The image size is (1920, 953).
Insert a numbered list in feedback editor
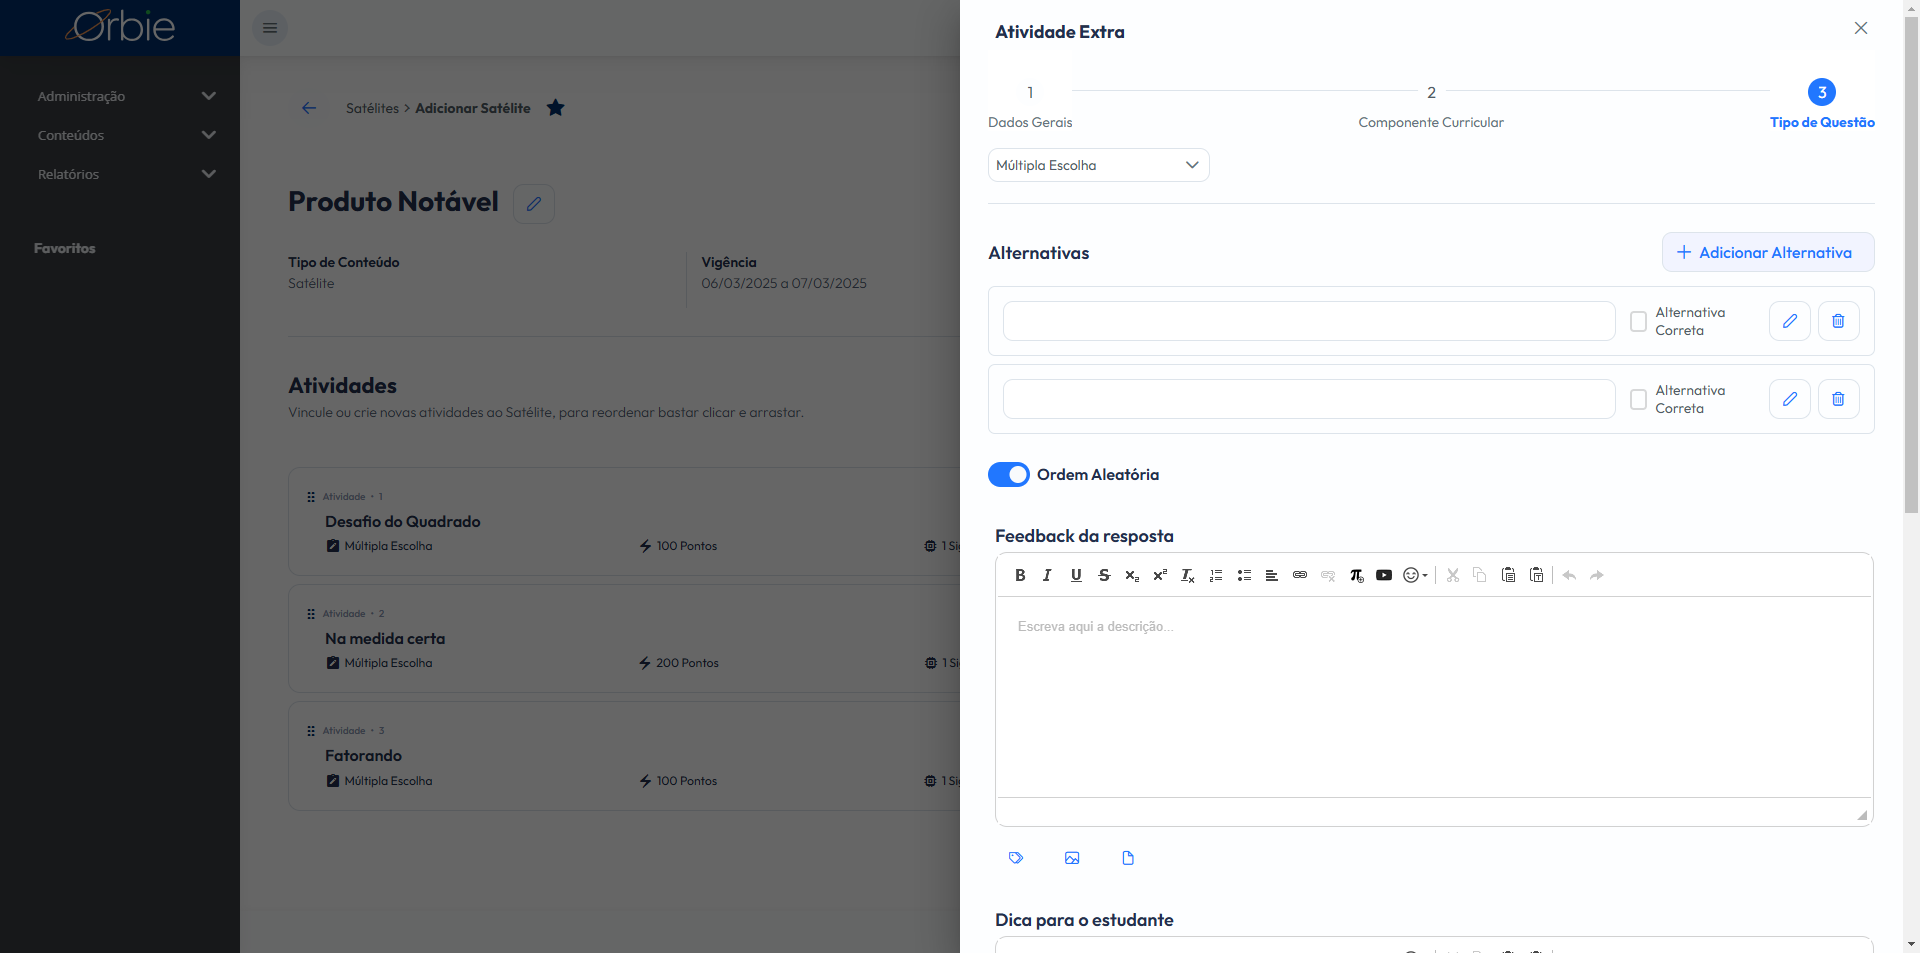tap(1216, 575)
